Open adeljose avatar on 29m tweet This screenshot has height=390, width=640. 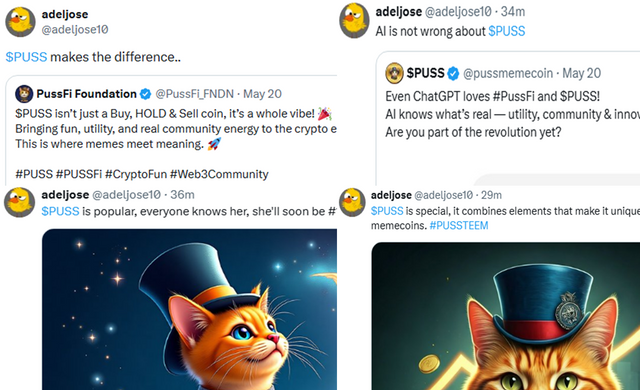coord(352,202)
